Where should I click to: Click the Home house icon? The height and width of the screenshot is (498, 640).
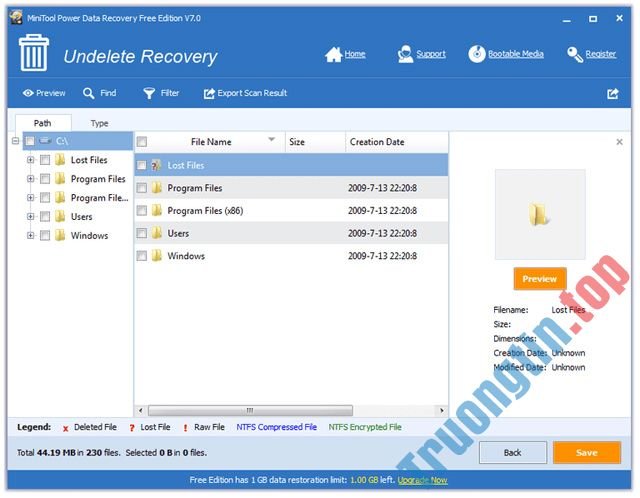(x=333, y=54)
